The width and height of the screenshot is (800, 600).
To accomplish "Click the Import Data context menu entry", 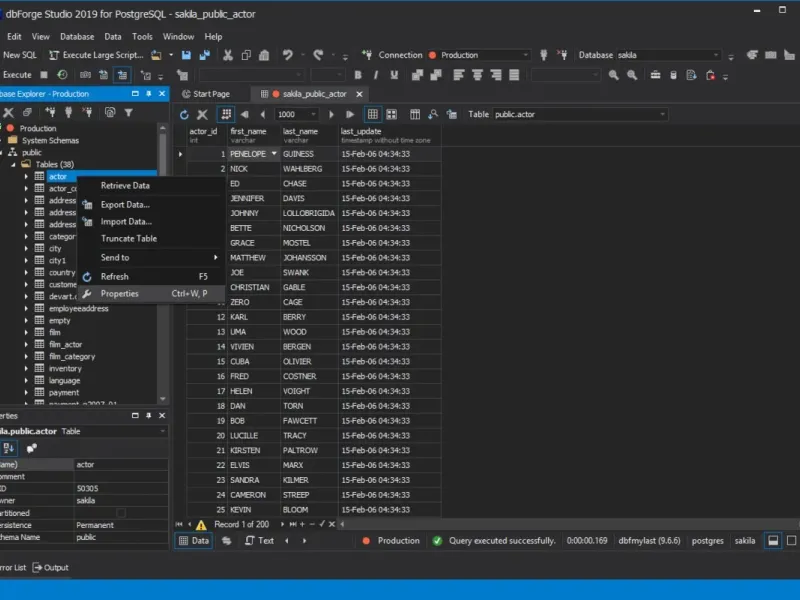I will [x=152, y=221].
